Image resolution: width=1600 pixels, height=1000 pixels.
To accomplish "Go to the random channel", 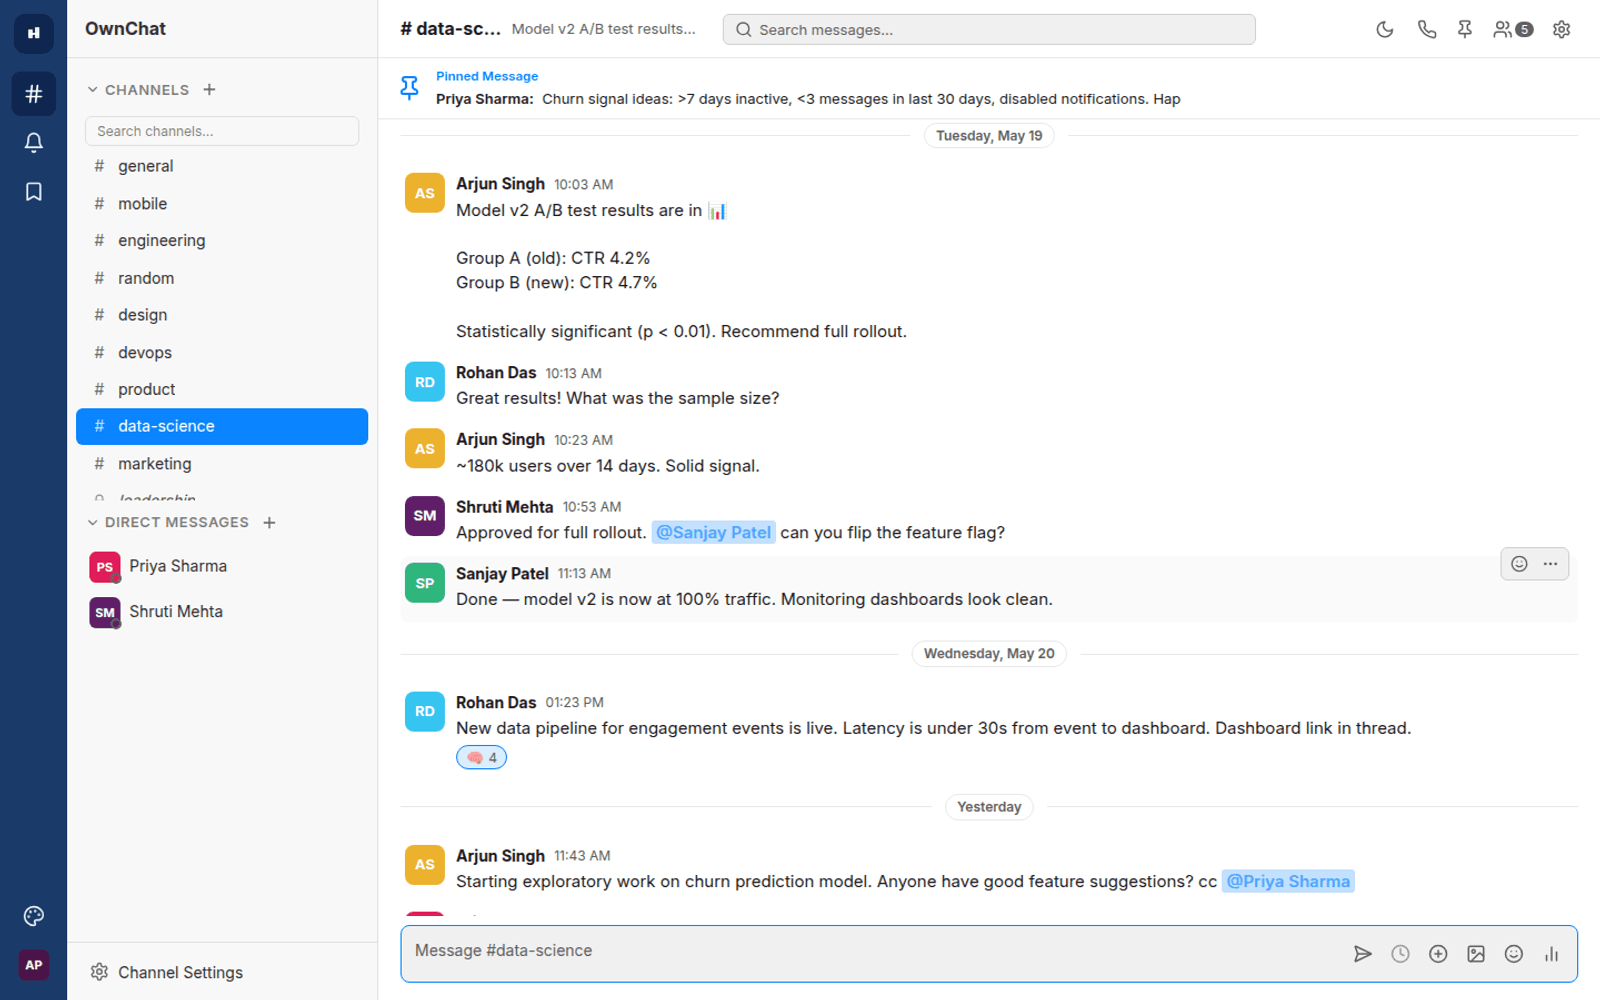I will click(222, 278).
